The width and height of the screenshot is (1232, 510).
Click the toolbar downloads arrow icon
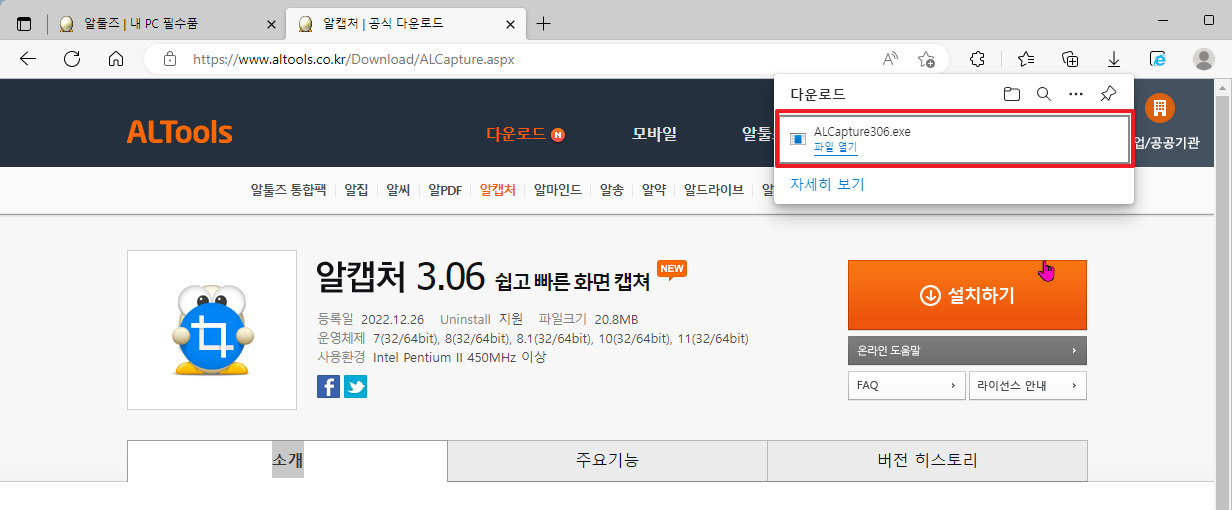pyautogui.click(x=1114, y=59)
